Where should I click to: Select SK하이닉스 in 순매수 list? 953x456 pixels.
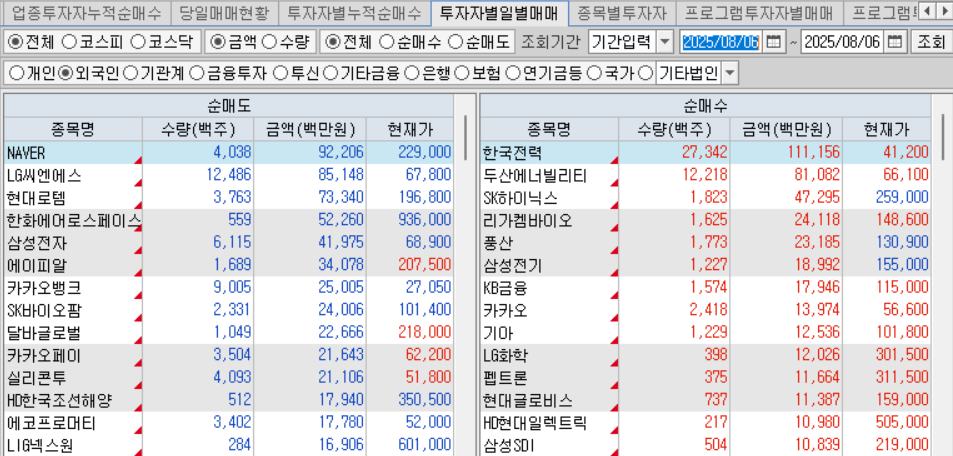[706, 198]
